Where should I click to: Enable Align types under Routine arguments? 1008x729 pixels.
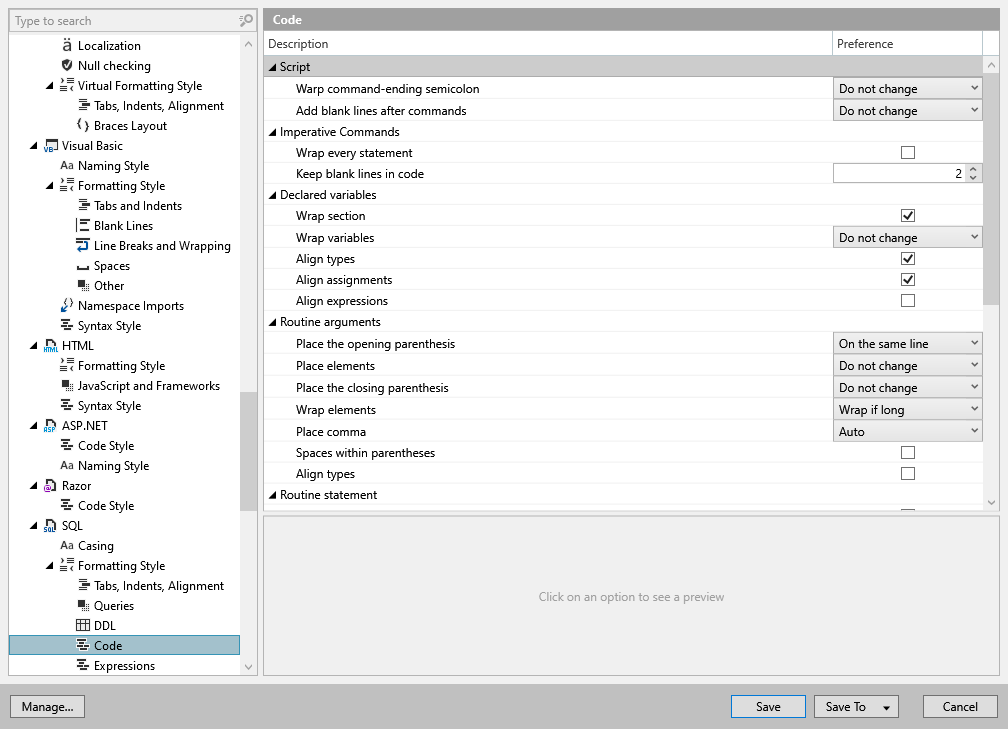(908, 473)
